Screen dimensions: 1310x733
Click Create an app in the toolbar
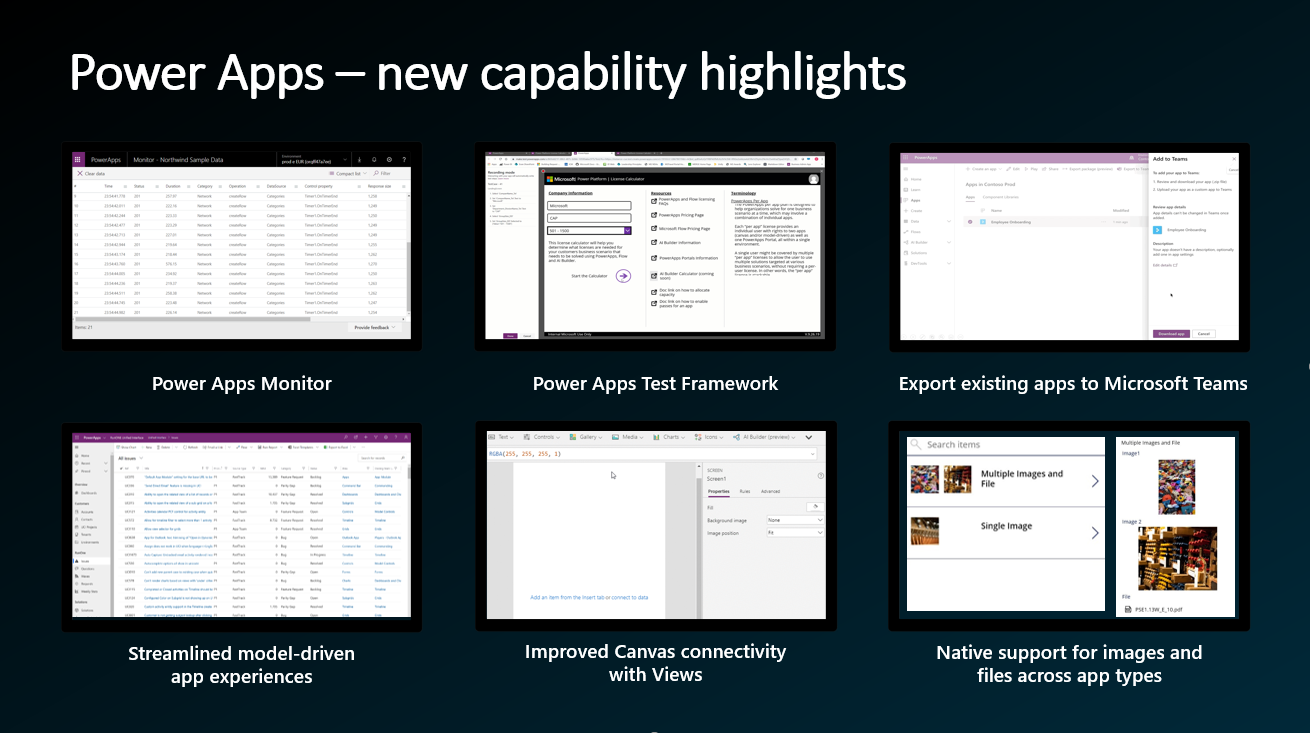pyautogui.click(x=985, y=169)
